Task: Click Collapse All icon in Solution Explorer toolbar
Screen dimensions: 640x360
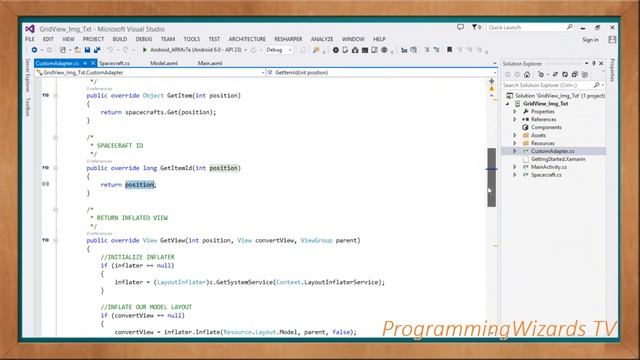Action: (575, 74)
